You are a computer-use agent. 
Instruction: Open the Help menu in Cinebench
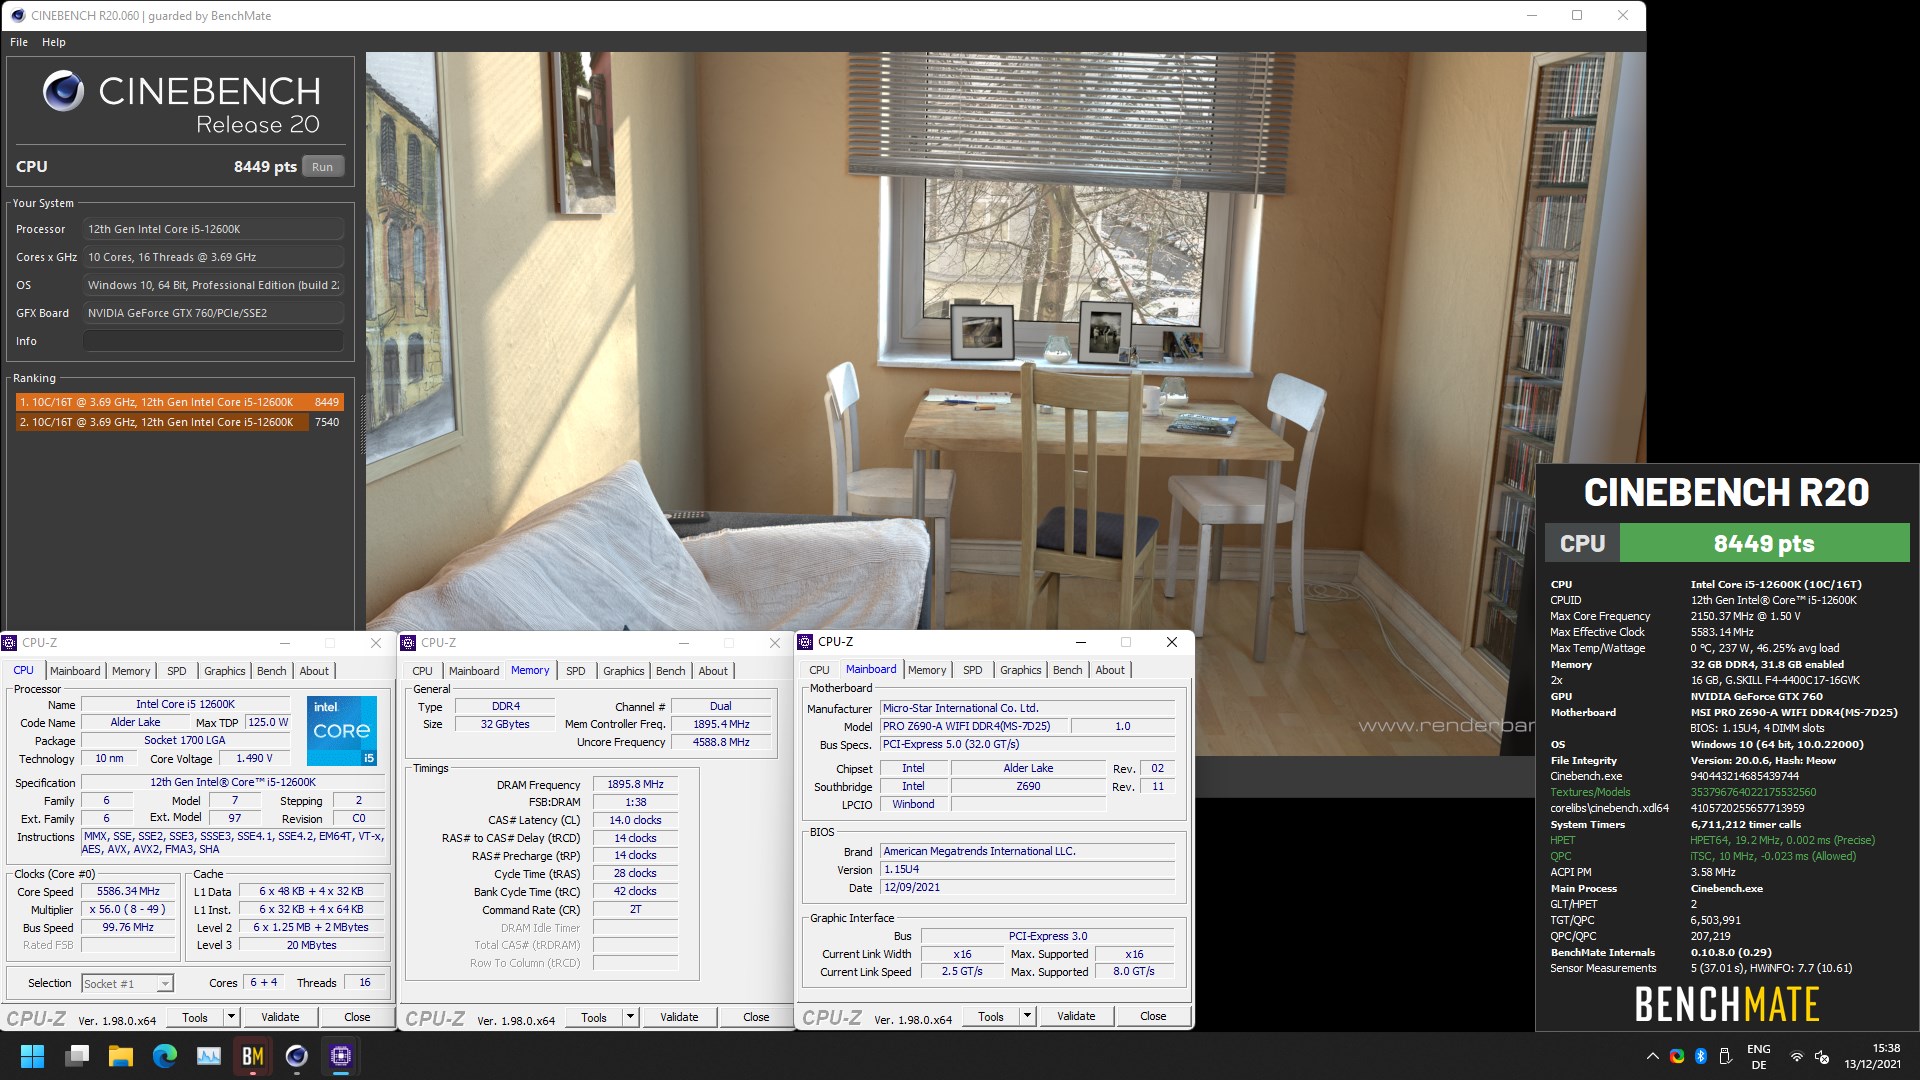[54, 42]
